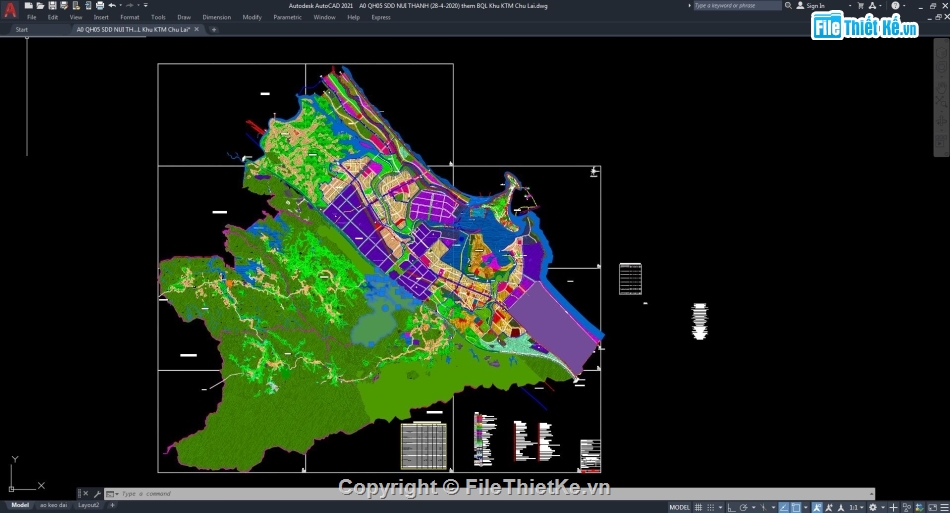Close the command line with X icon

(85, 494)
